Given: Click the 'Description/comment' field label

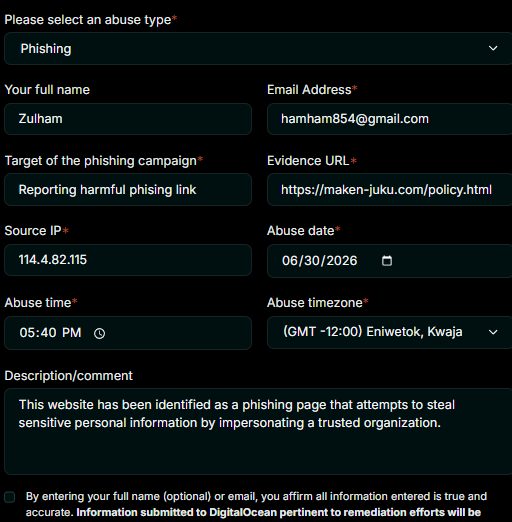Looking at the screenshot, I should (x=68, y=376).
